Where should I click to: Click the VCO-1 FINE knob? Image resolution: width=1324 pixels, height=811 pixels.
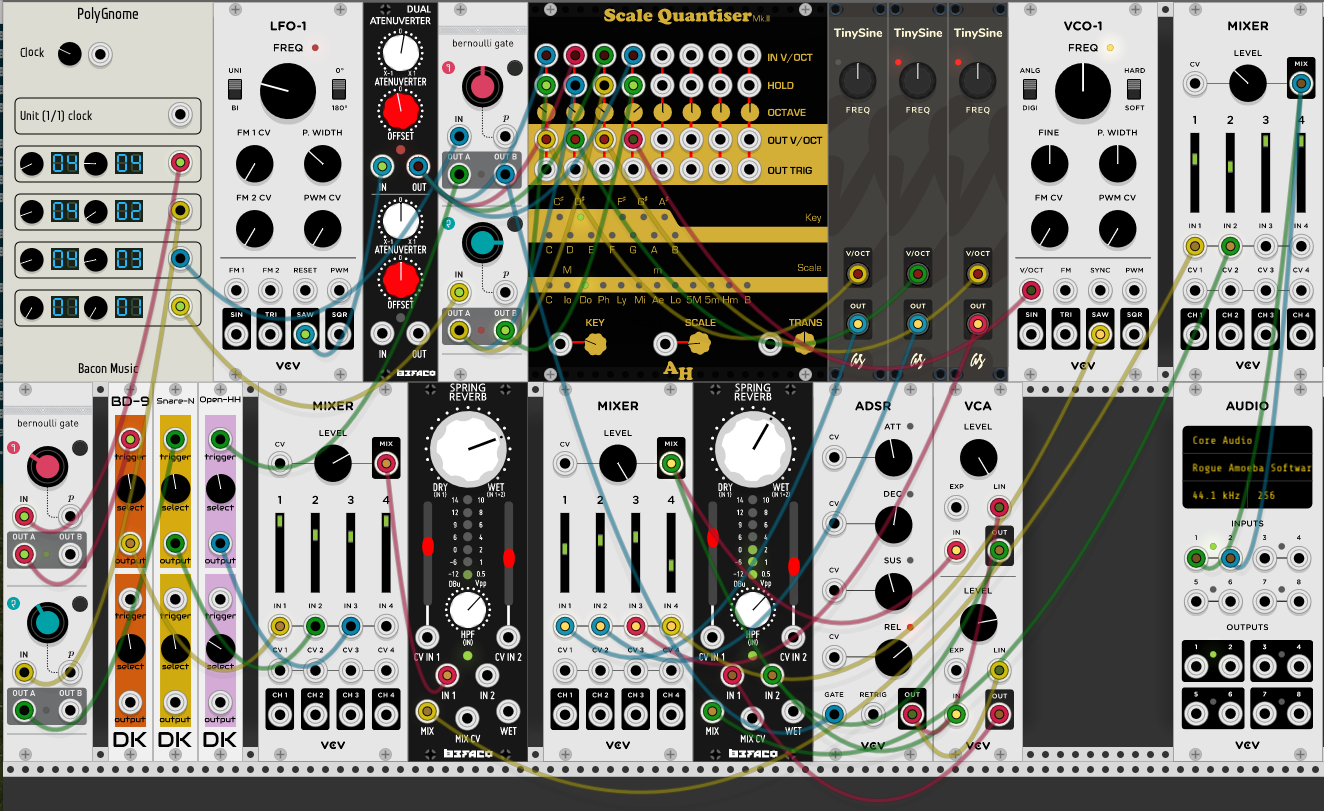(1048, 163)
